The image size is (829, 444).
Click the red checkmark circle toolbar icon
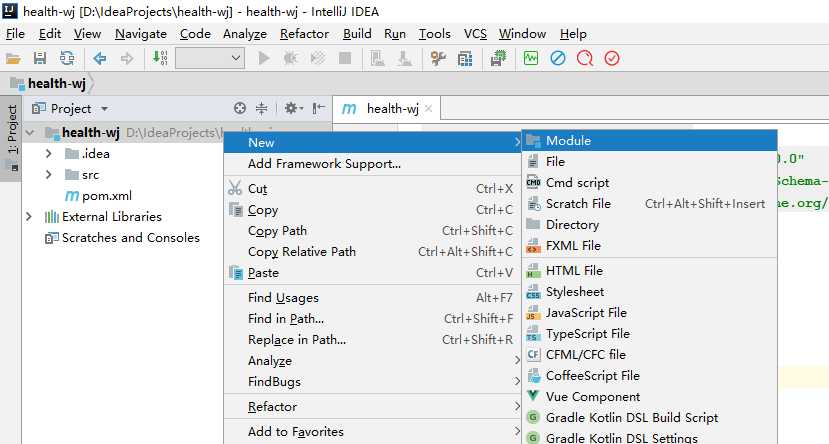[612, 58]
